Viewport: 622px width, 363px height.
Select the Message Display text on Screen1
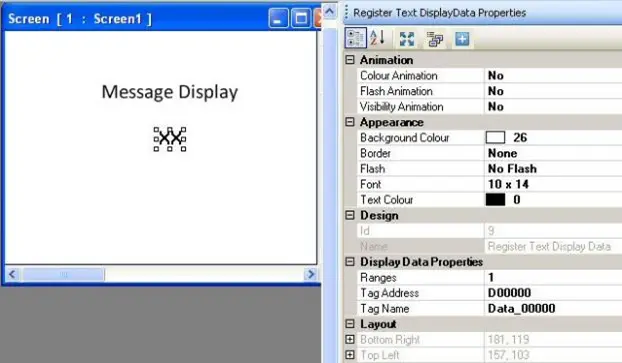tap(170, 92)
